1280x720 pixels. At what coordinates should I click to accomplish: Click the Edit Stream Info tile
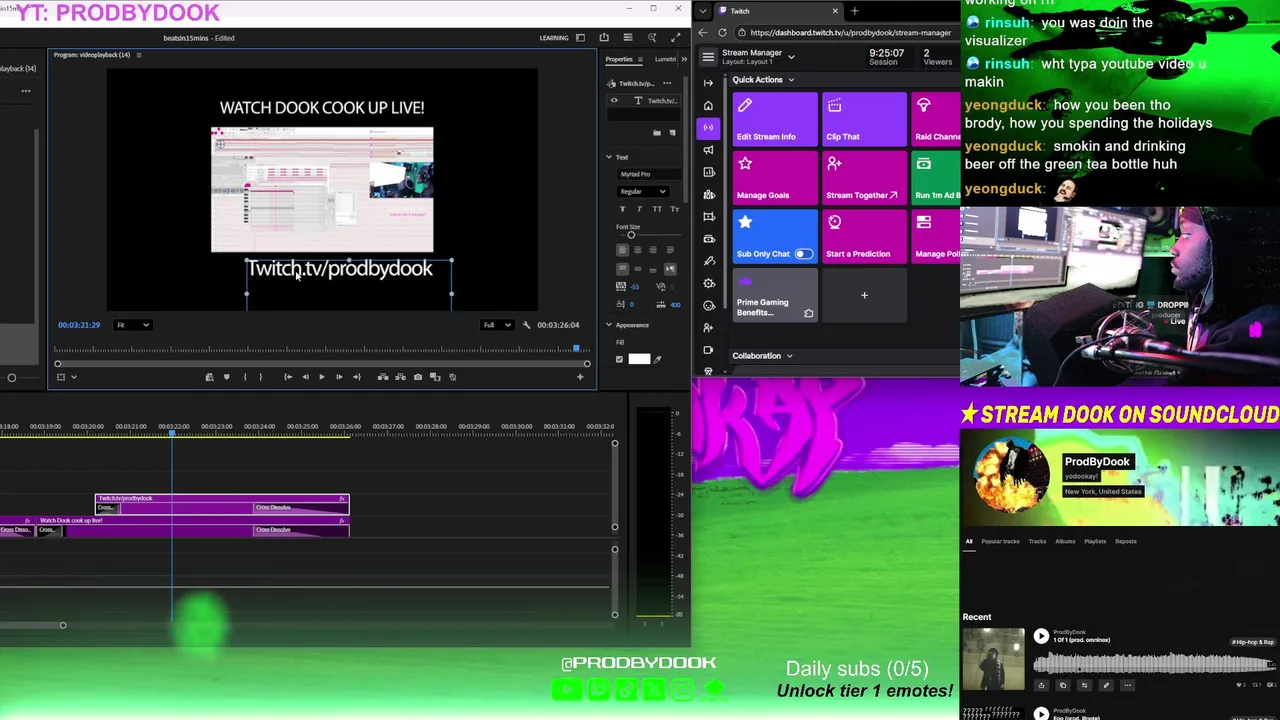pos(775,119)
